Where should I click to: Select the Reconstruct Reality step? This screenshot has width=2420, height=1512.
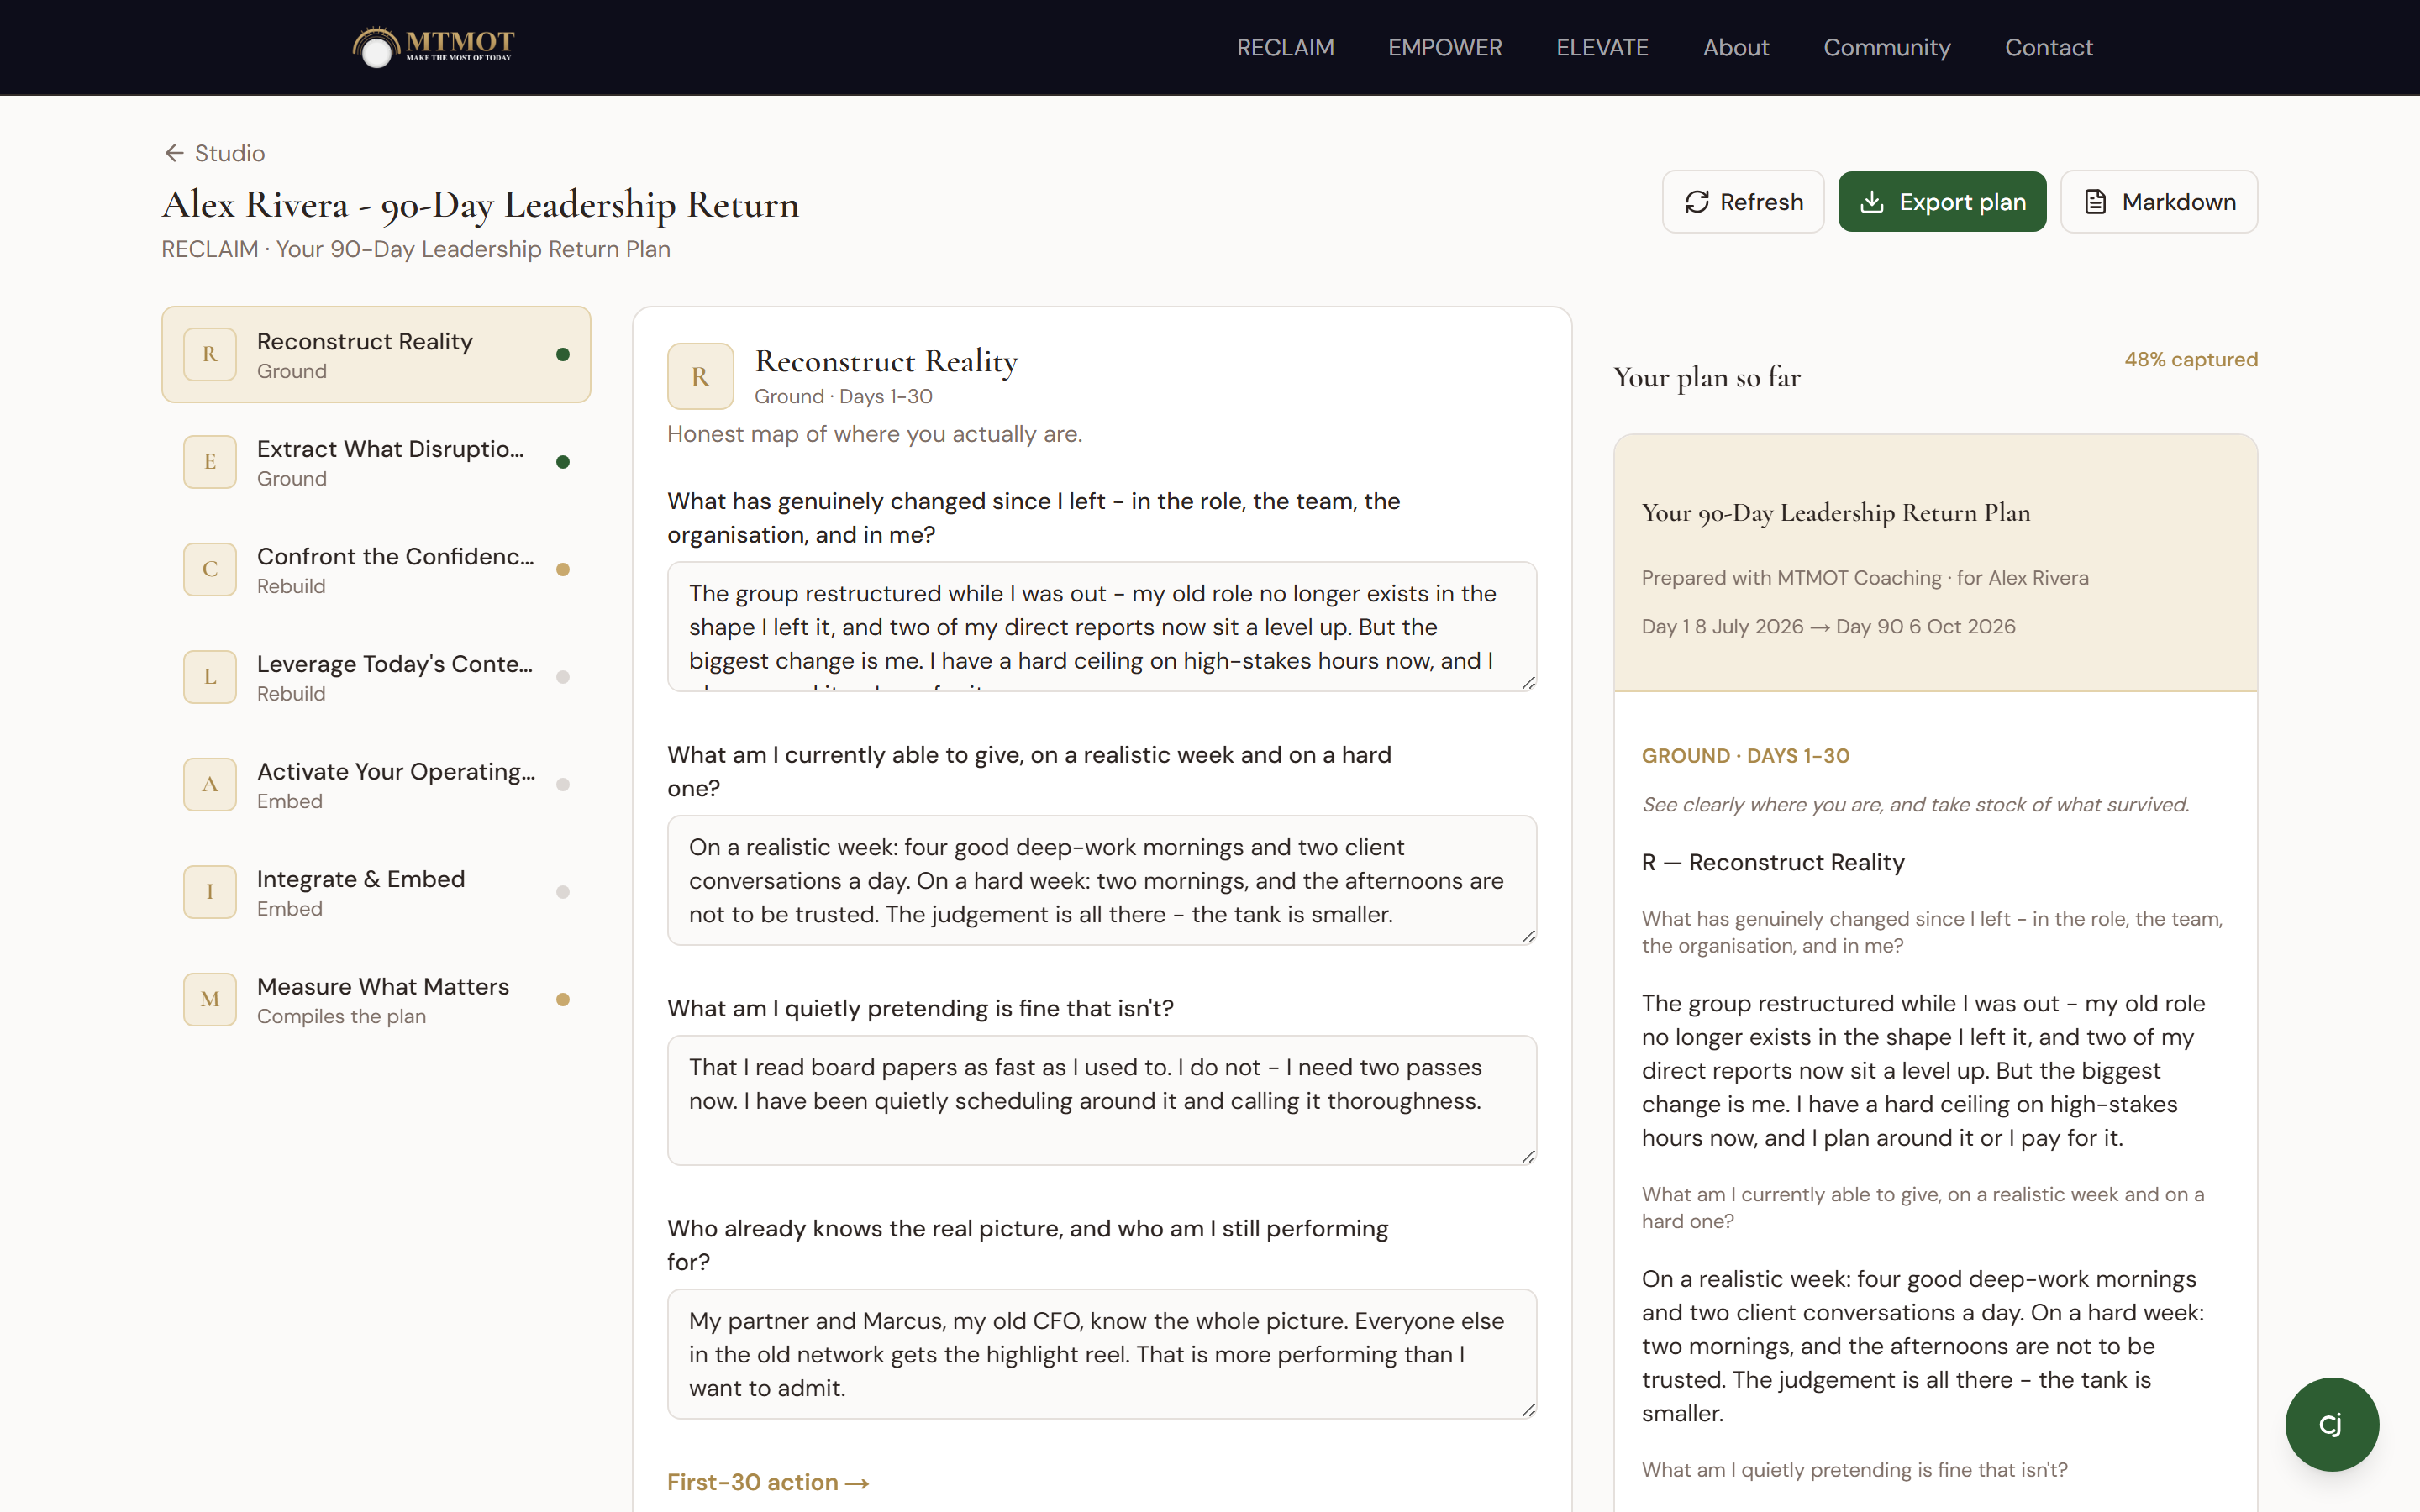[x=376, y=354]
